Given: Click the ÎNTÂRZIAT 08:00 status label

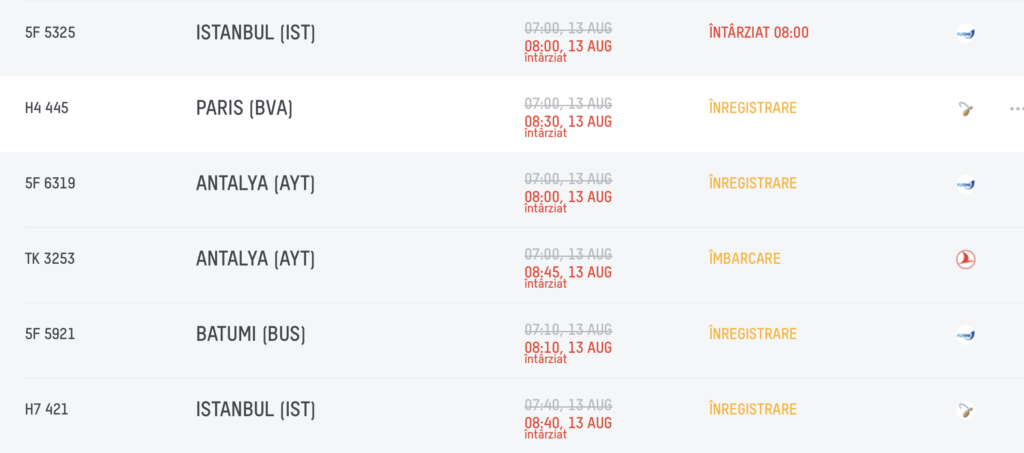Looking at the screenshot, I should 759,33.
